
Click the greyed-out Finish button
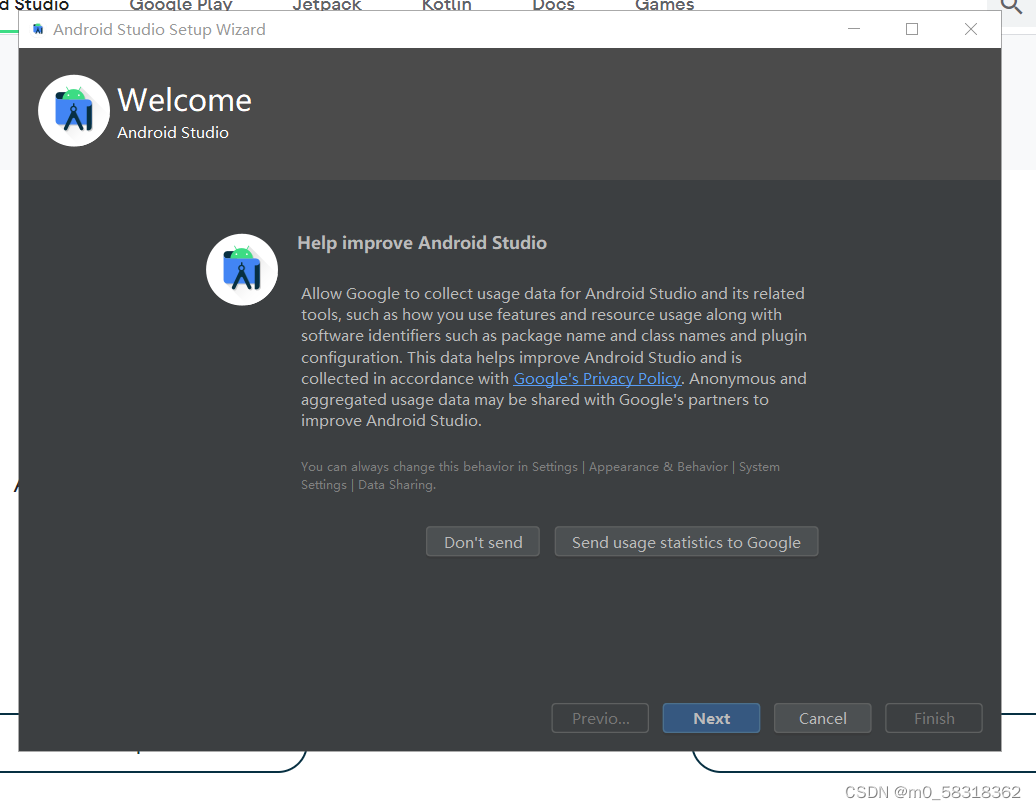pyautogui.click(x=934, y=718)
